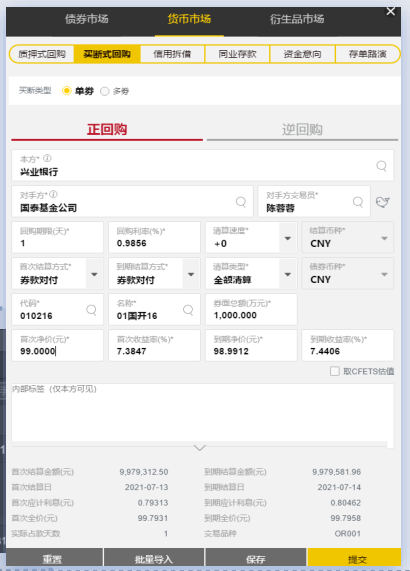Click search icon in 本方 field
Viewport: 410px width, 571px height.
pyautogui.click(x=381, y=166)
